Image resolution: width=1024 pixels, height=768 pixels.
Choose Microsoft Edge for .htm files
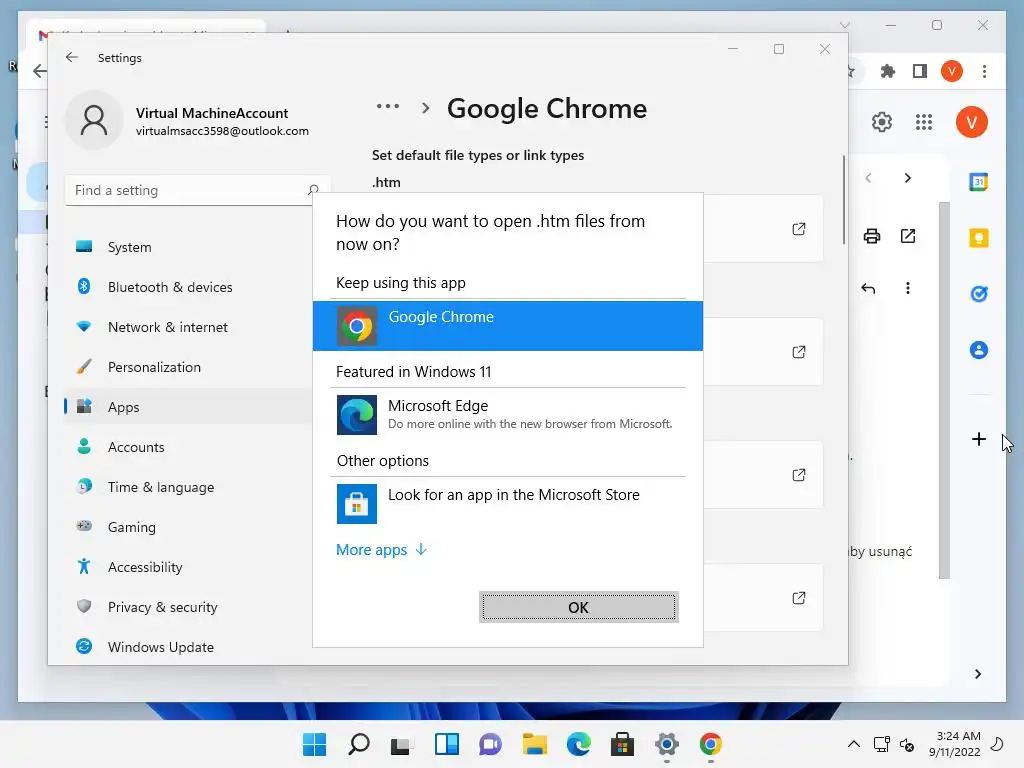pyautogui.click(x=507, y=415)
